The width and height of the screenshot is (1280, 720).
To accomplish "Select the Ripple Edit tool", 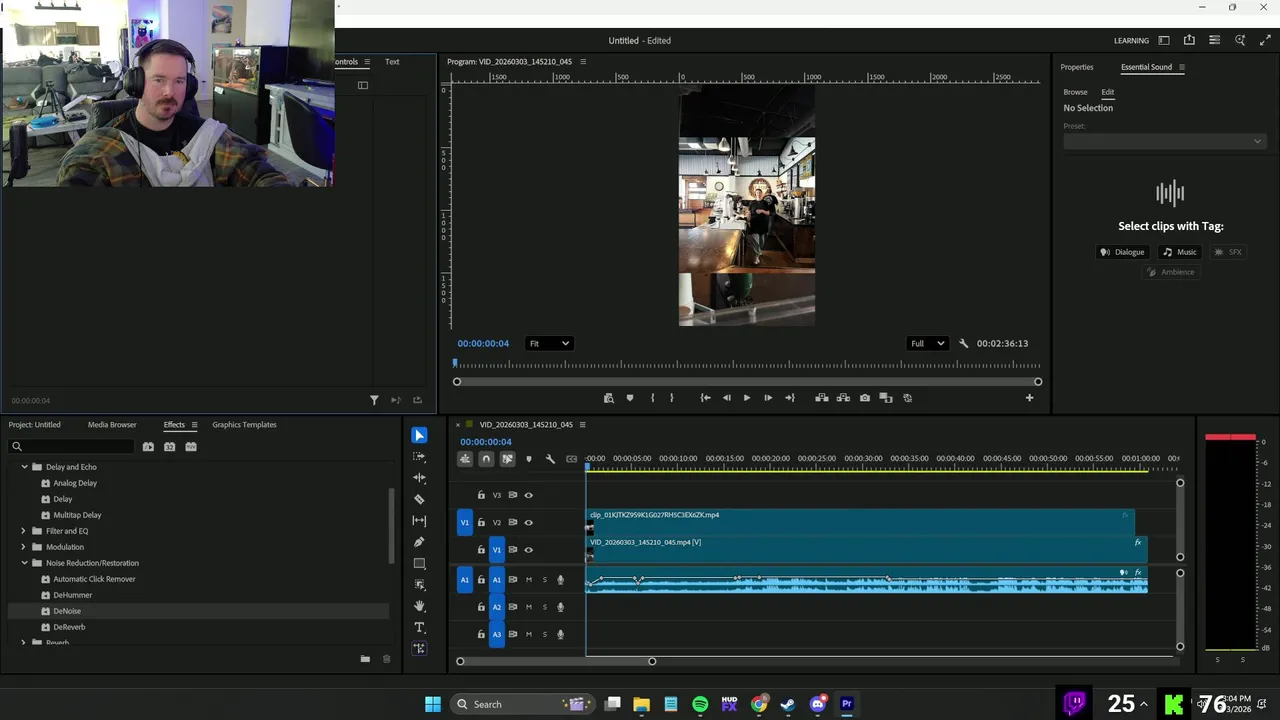I will pos(419,478).
